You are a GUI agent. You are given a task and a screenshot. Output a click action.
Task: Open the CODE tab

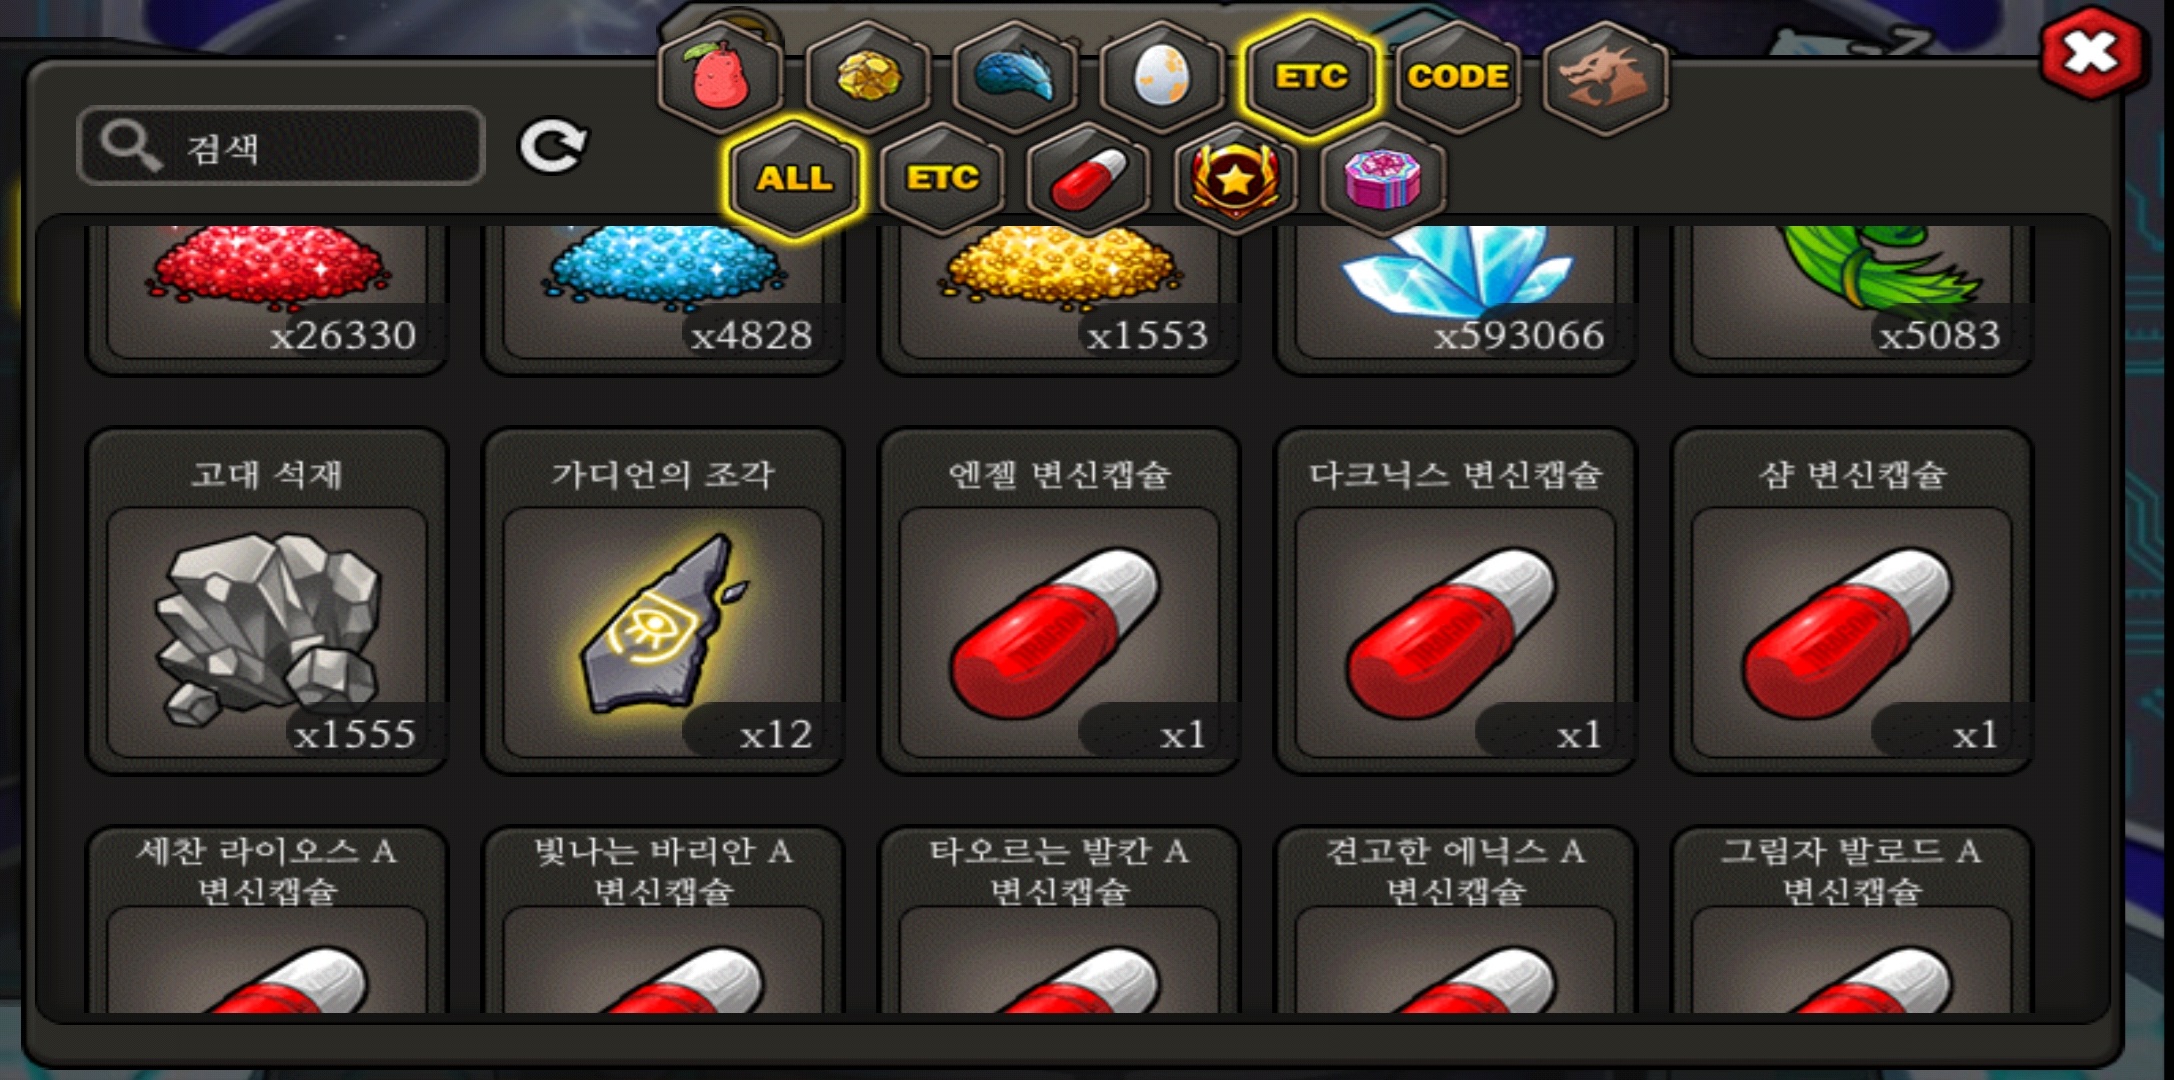1458,77
